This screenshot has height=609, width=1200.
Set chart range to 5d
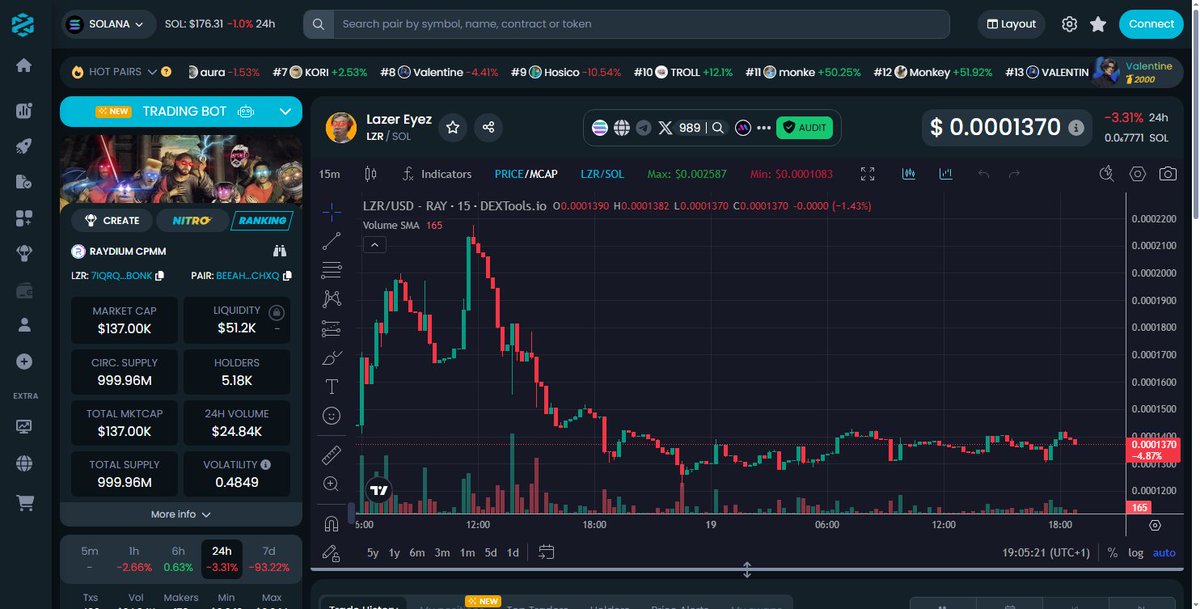point(490,552)
